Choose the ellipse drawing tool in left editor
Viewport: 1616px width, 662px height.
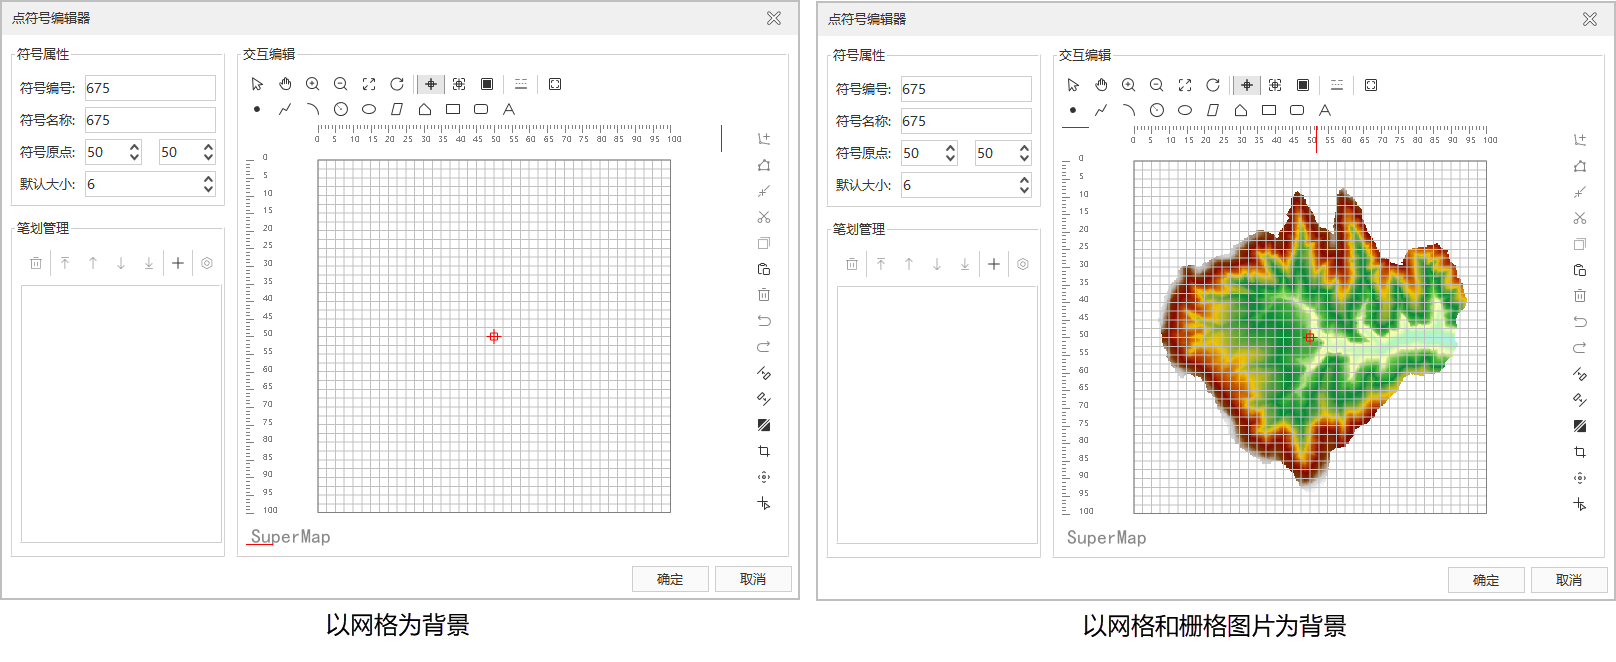(x=369, y=109)
